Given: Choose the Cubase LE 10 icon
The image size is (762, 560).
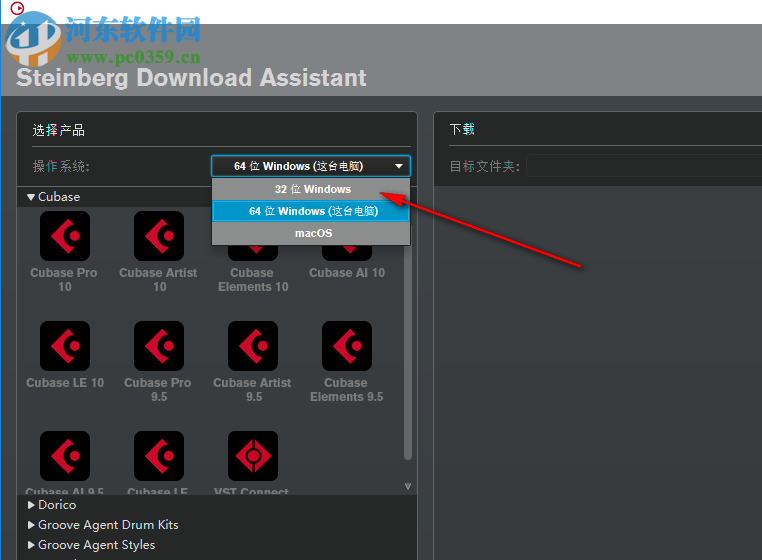Looking at the screenshot, I should click(65, 346).
